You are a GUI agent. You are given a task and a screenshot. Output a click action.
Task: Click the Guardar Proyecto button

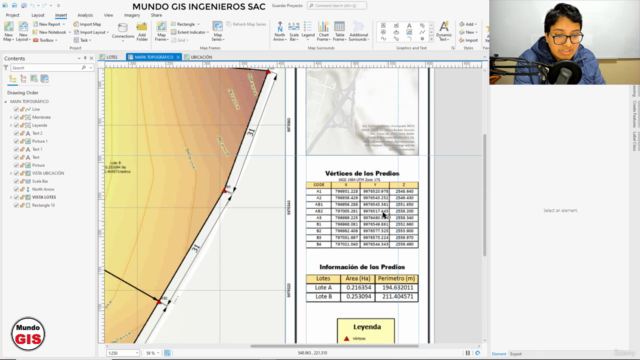point(288,6)
